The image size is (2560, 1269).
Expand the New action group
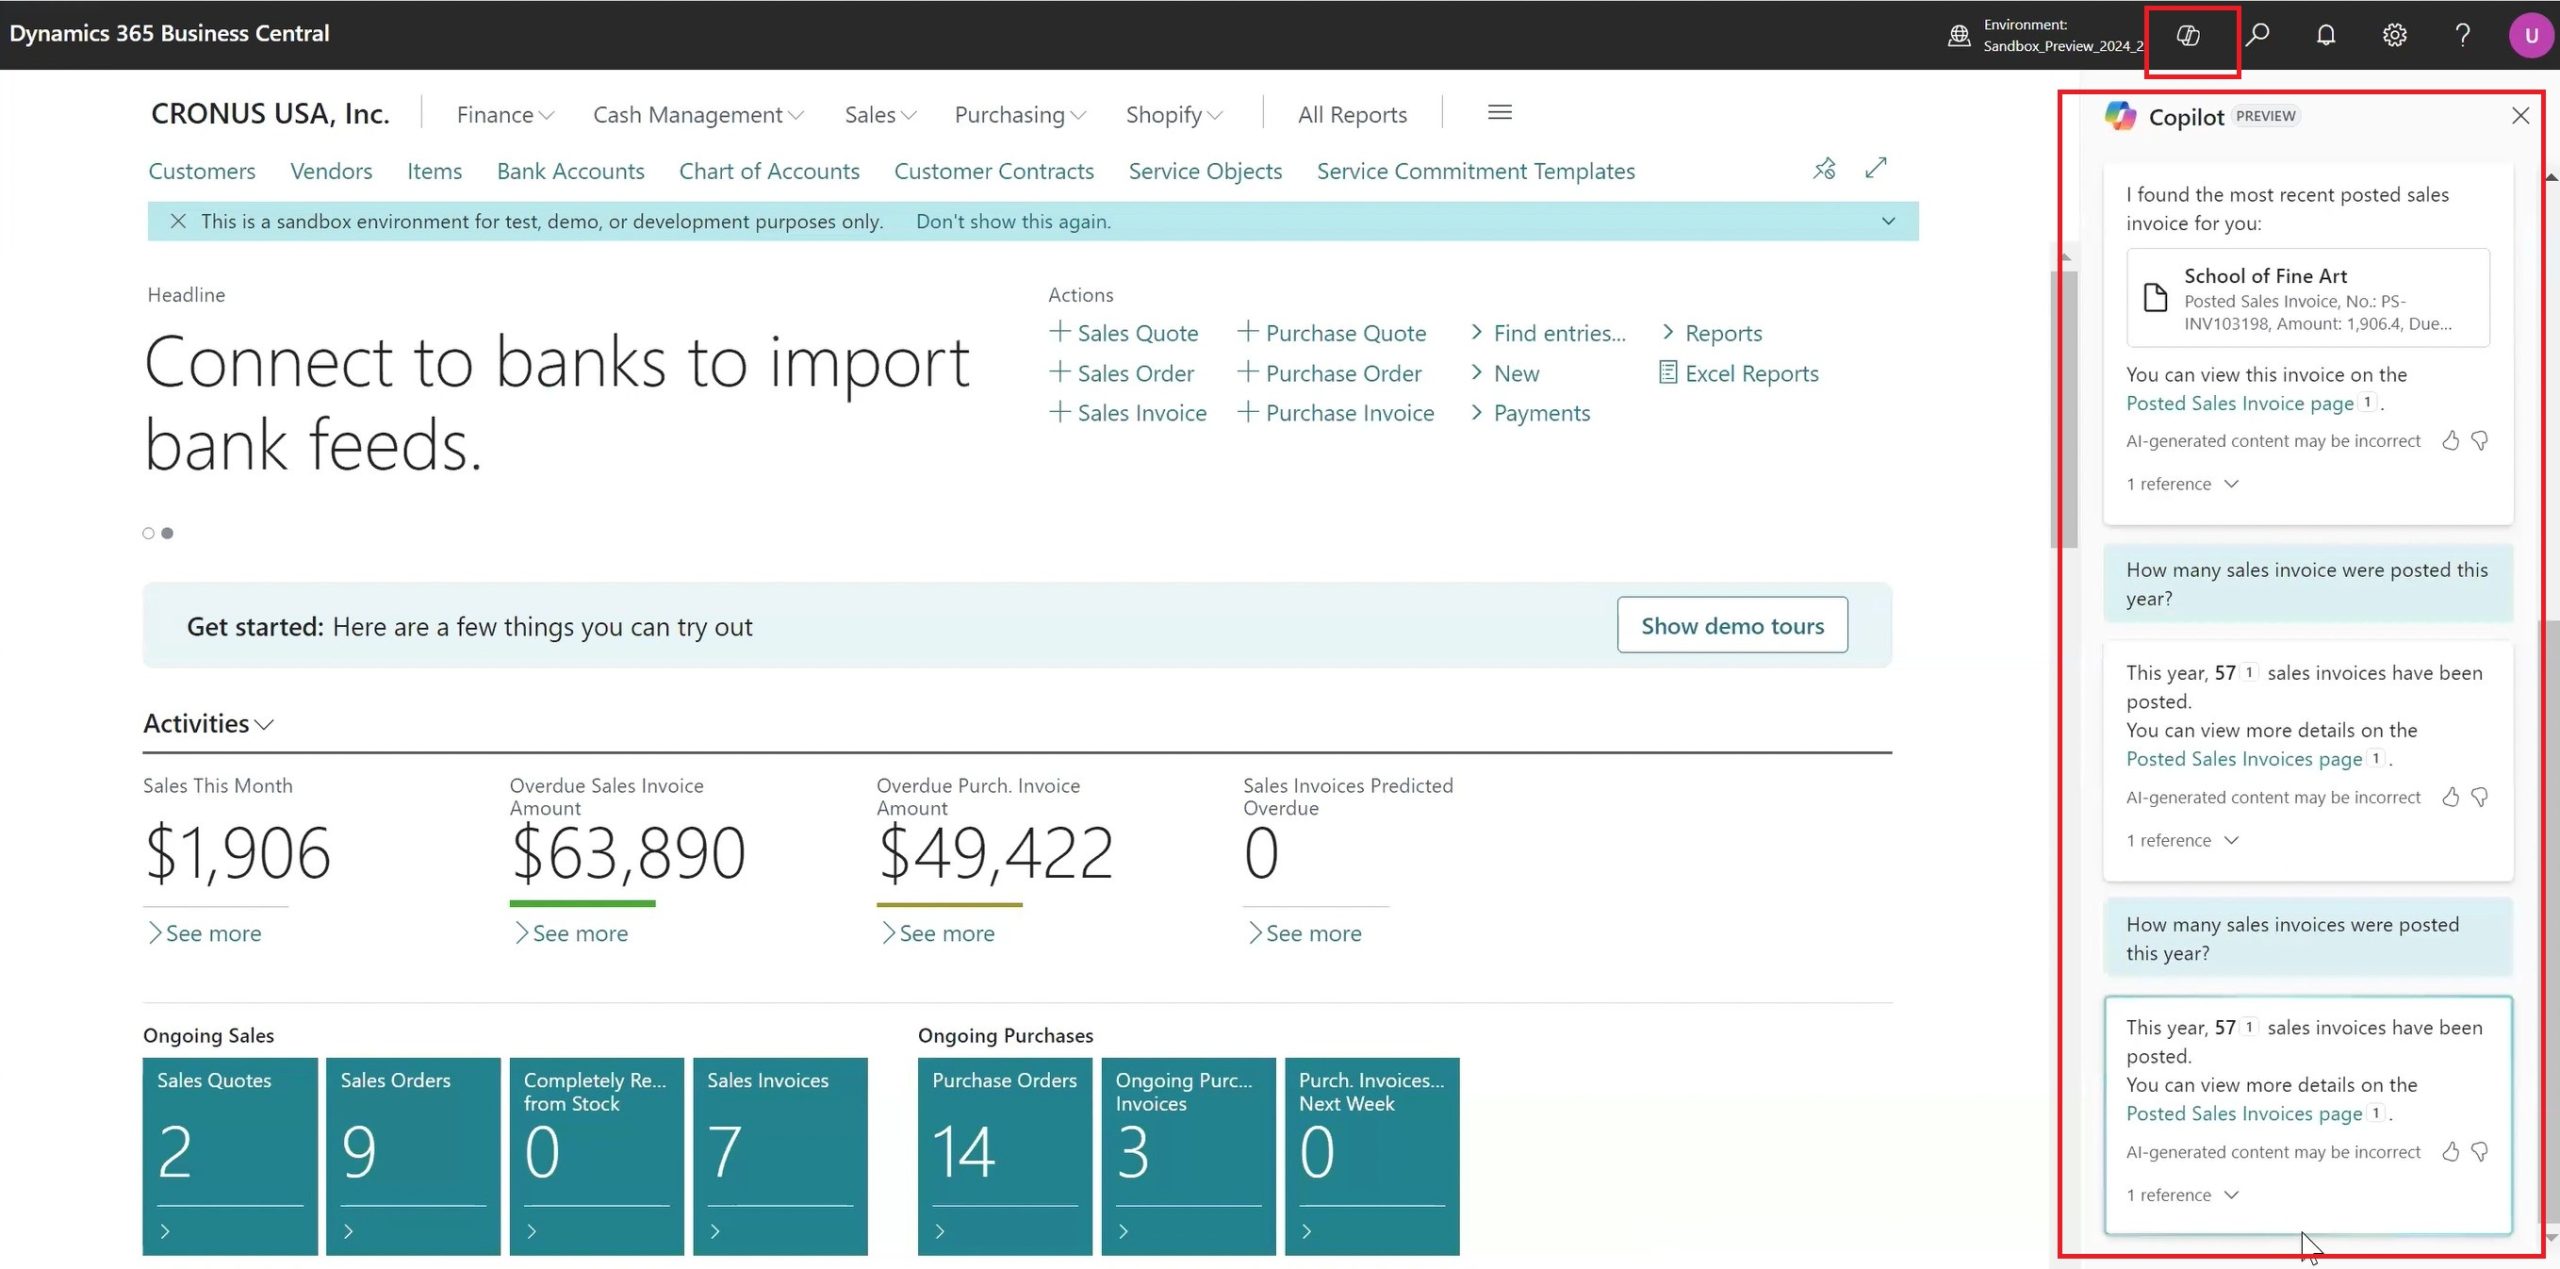click(1505, 373)
